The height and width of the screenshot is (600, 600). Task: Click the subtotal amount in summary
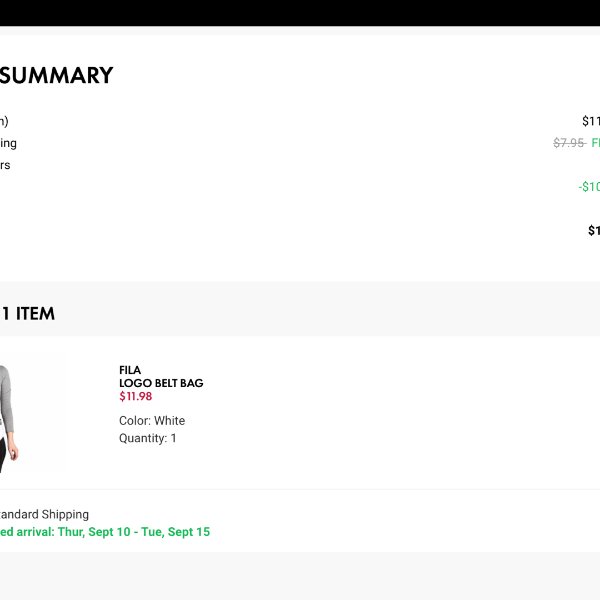pos(591,121)
